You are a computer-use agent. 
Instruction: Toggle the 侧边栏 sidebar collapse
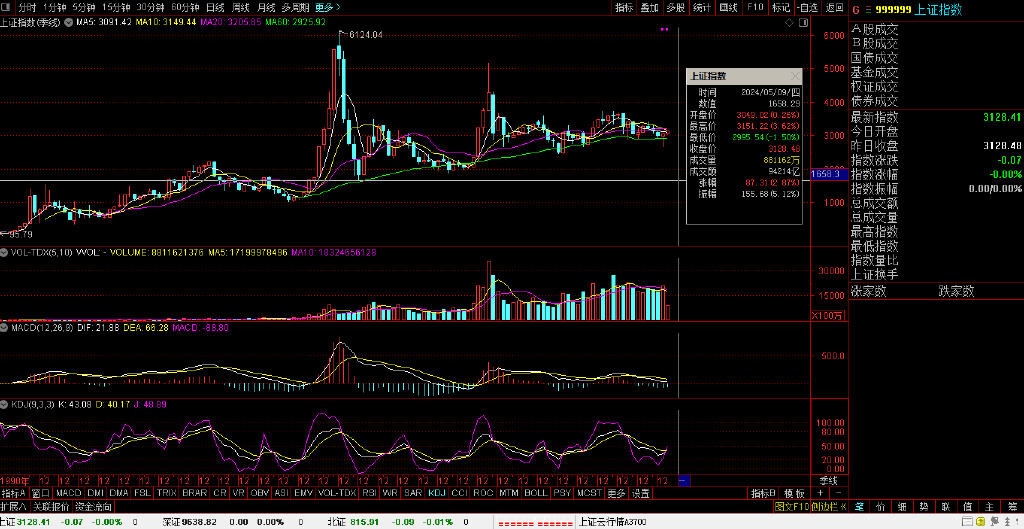(x=829, y=506)
